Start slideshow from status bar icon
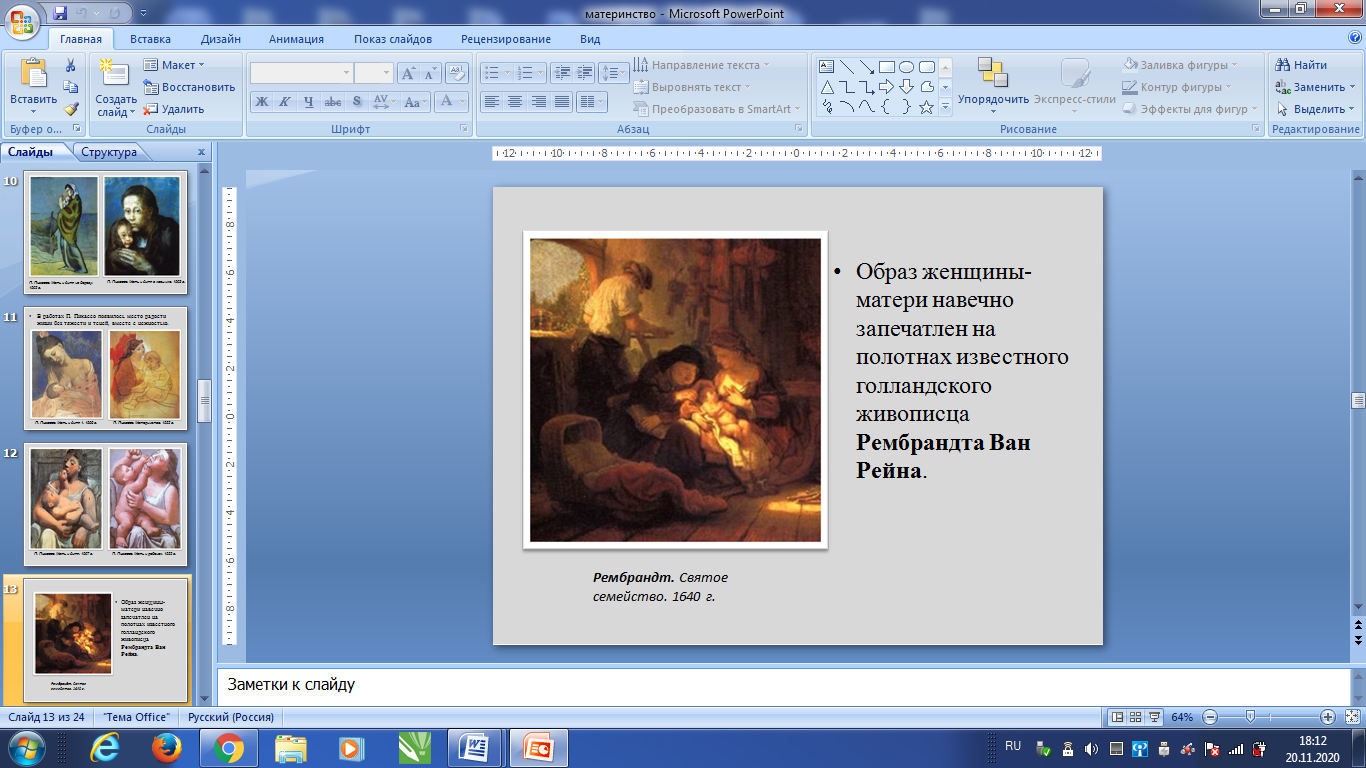The width and height of the screenshot is (1366, 768). (x=1154, y=717)
